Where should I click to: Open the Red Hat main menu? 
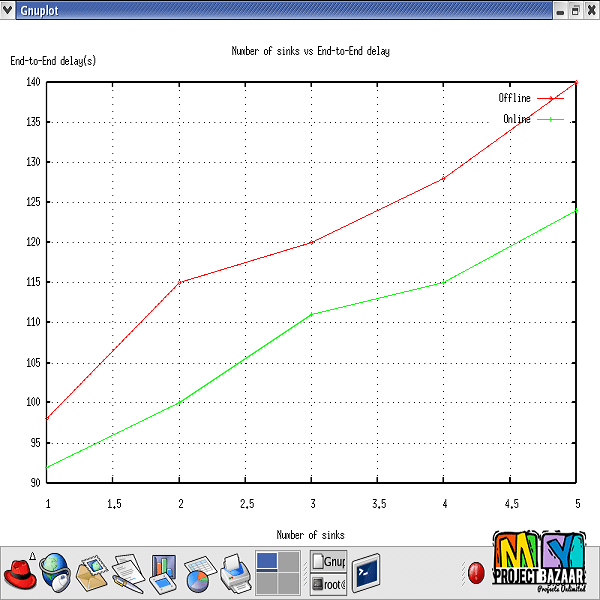(21, 573)
